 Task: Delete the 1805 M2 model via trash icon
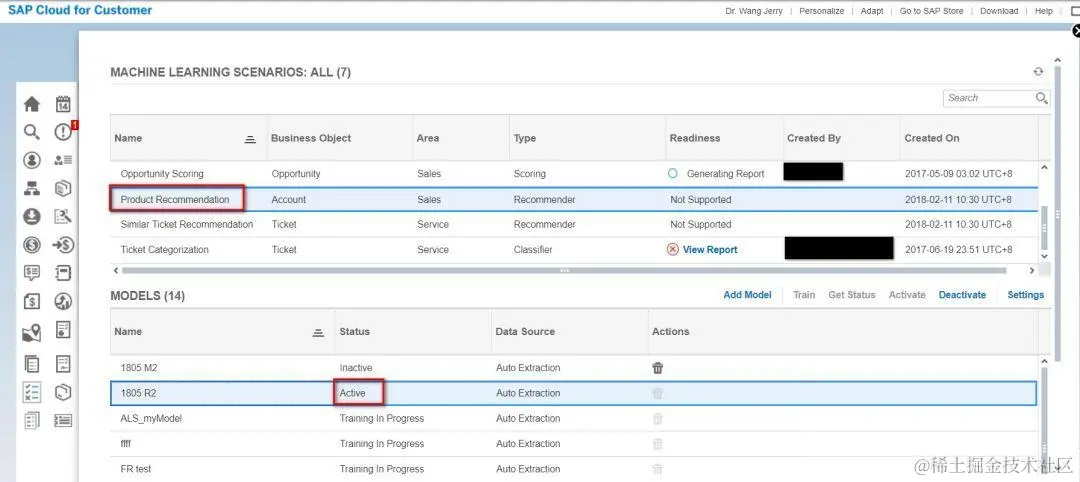pos(658,368)
